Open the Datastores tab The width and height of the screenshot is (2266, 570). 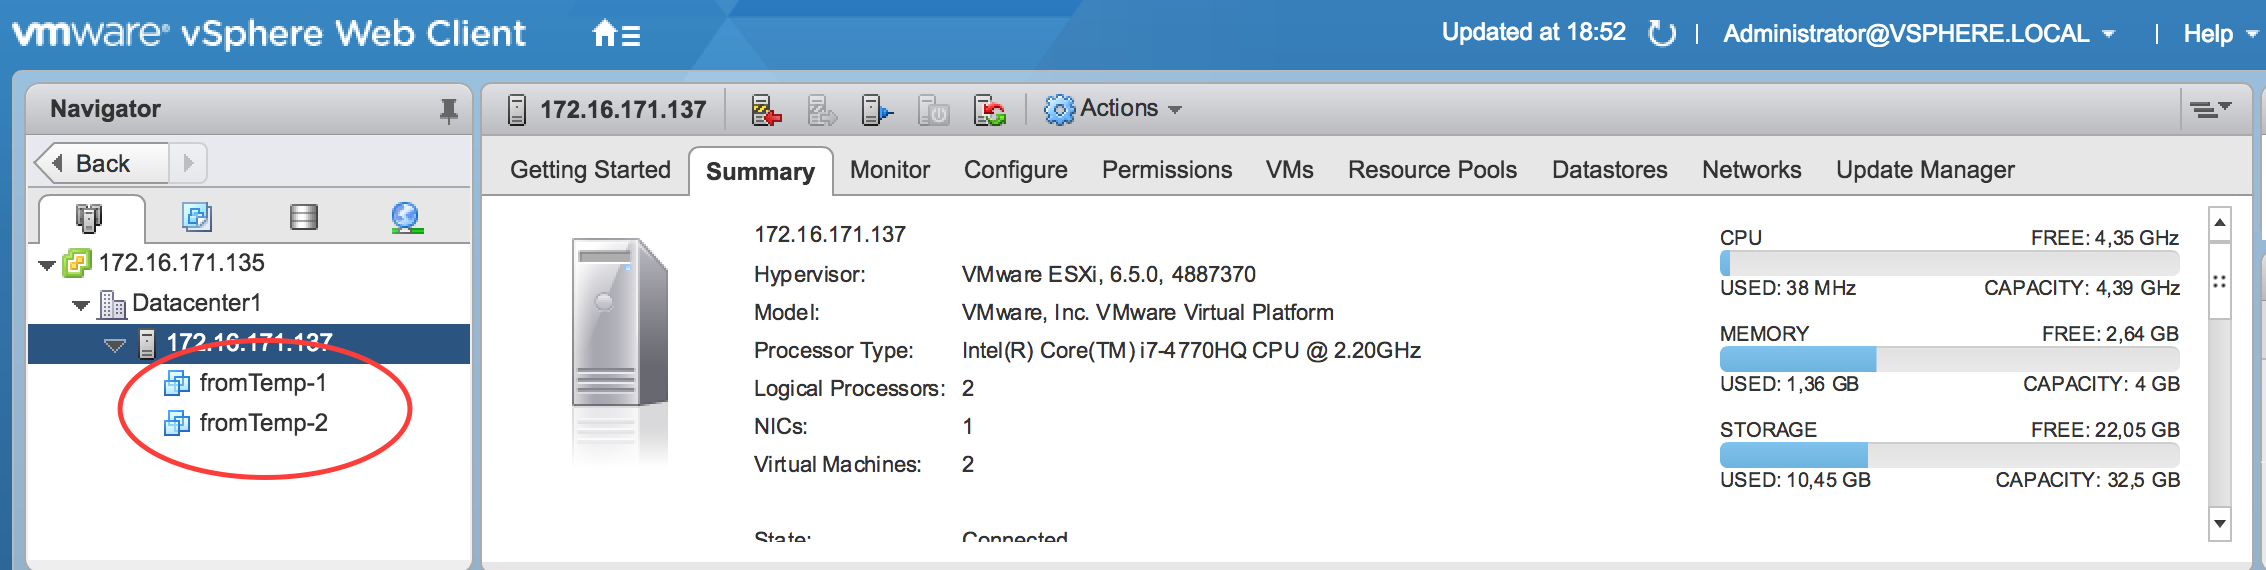click(x=1610, y=170)
